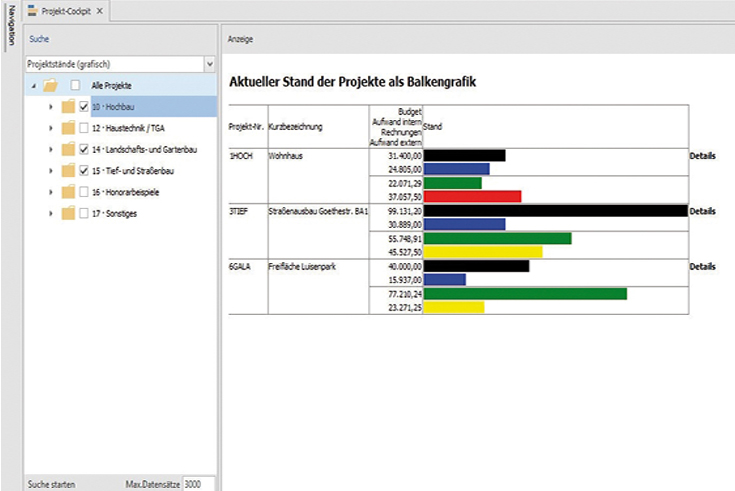Click the folder icon for 17 Sonstiges
This screenshot has height=491, width=735.
click(x=68, y=213)
